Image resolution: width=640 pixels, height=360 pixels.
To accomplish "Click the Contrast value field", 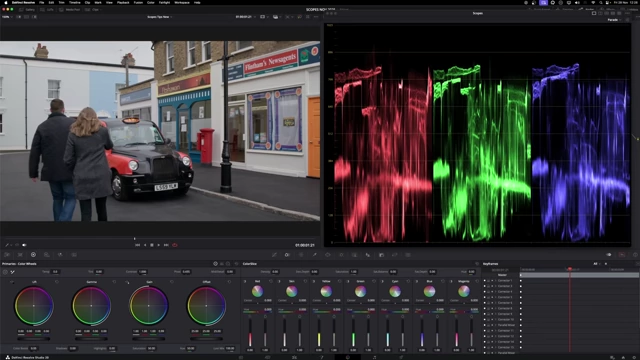I will point(142,271).
